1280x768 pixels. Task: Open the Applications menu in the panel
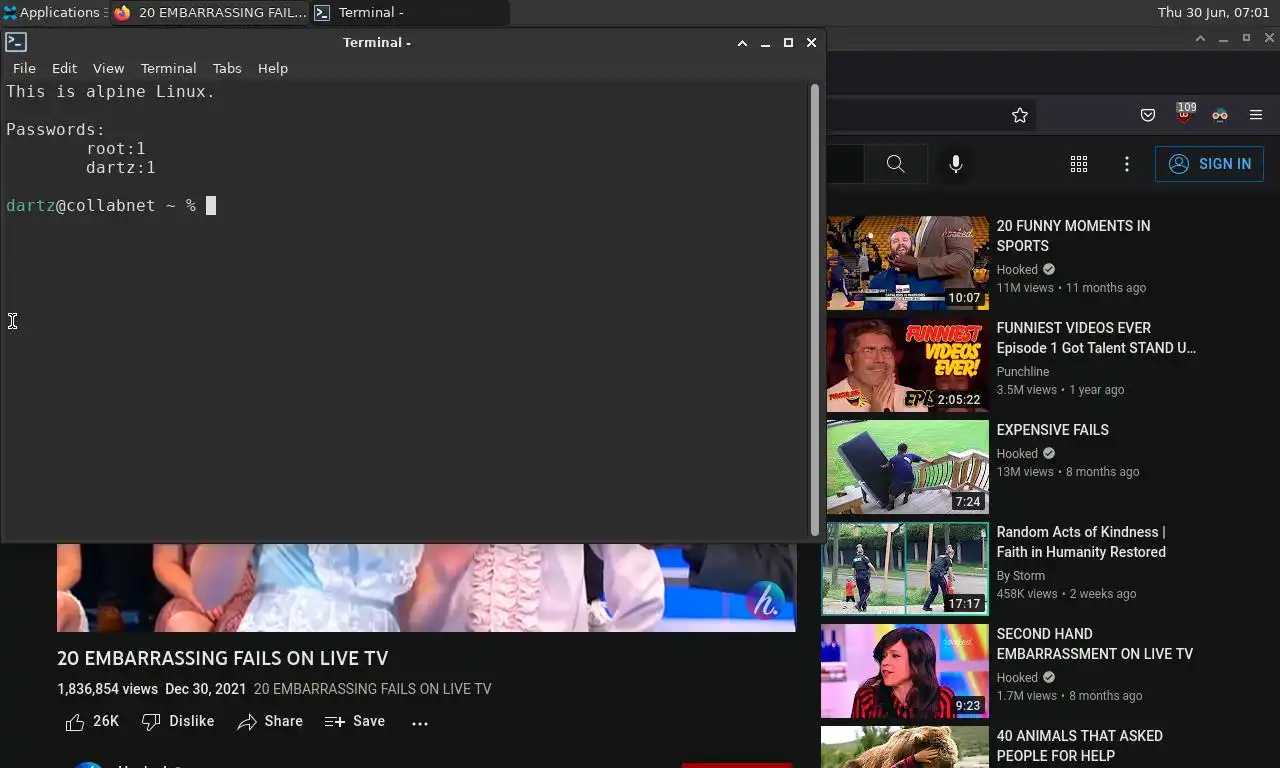pyautogui.click(x=54, y=13)
